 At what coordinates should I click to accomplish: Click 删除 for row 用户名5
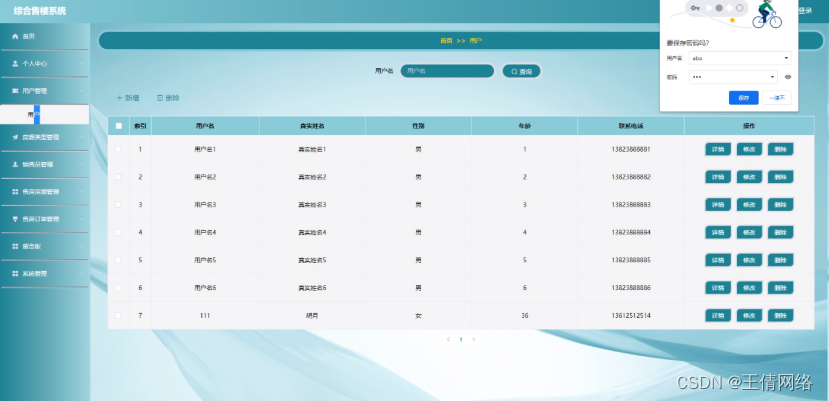coord(780,260)
